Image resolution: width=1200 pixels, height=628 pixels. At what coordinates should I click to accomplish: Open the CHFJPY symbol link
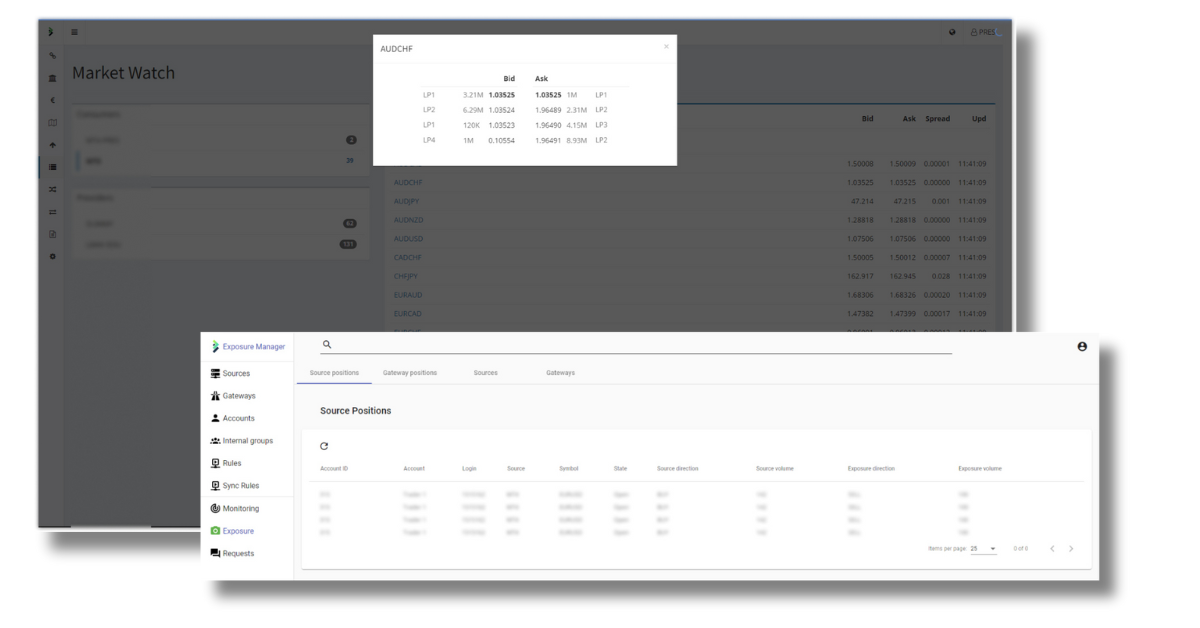click(407, 275)
